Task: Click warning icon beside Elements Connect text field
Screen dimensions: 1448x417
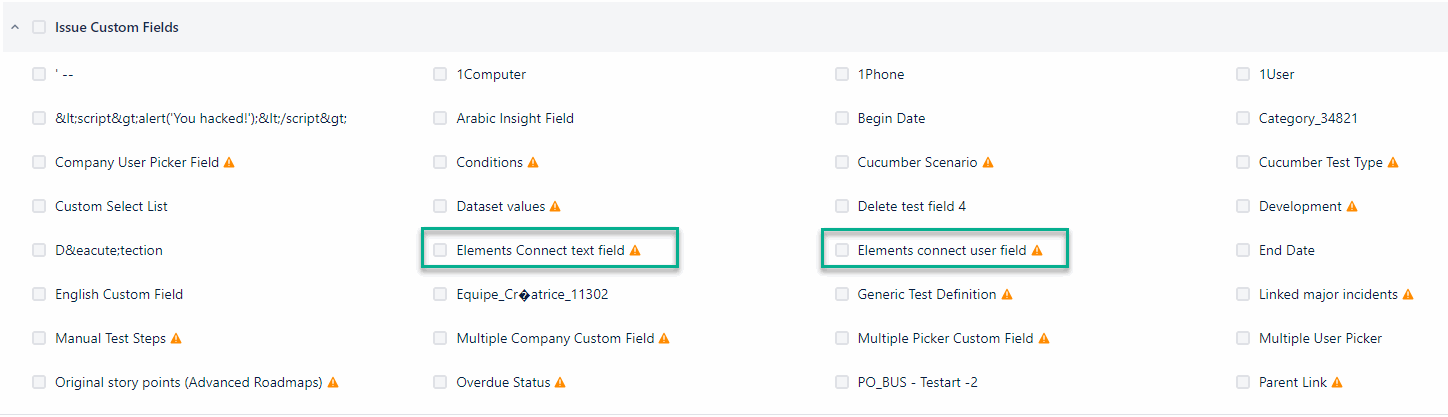Action: coord(635,250)
